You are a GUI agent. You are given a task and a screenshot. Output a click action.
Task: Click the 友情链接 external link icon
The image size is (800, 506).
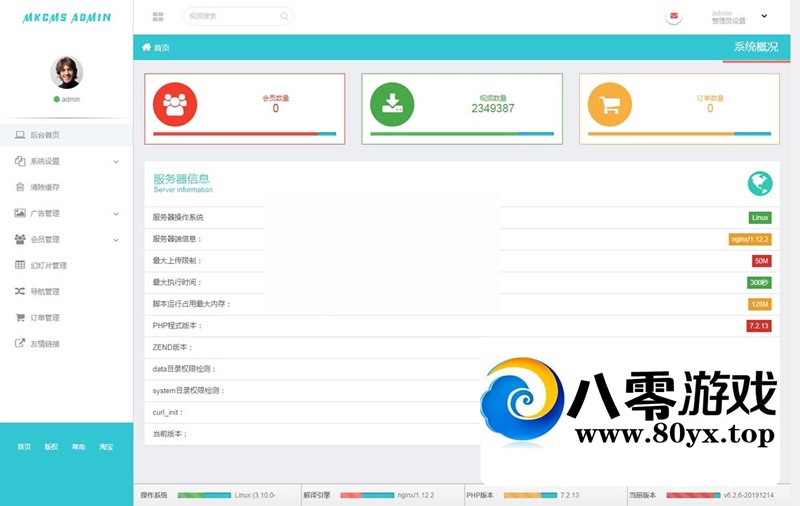point(20,343)
